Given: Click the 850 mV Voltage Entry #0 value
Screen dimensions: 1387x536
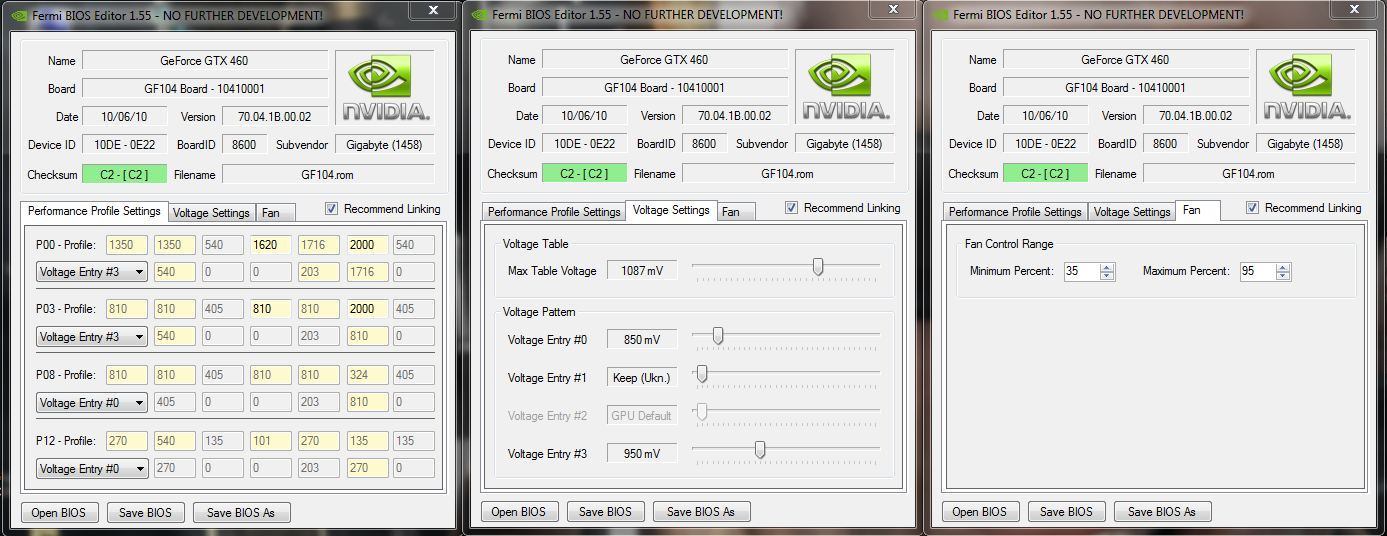Looking at the screenshot, I should [641, 340].
